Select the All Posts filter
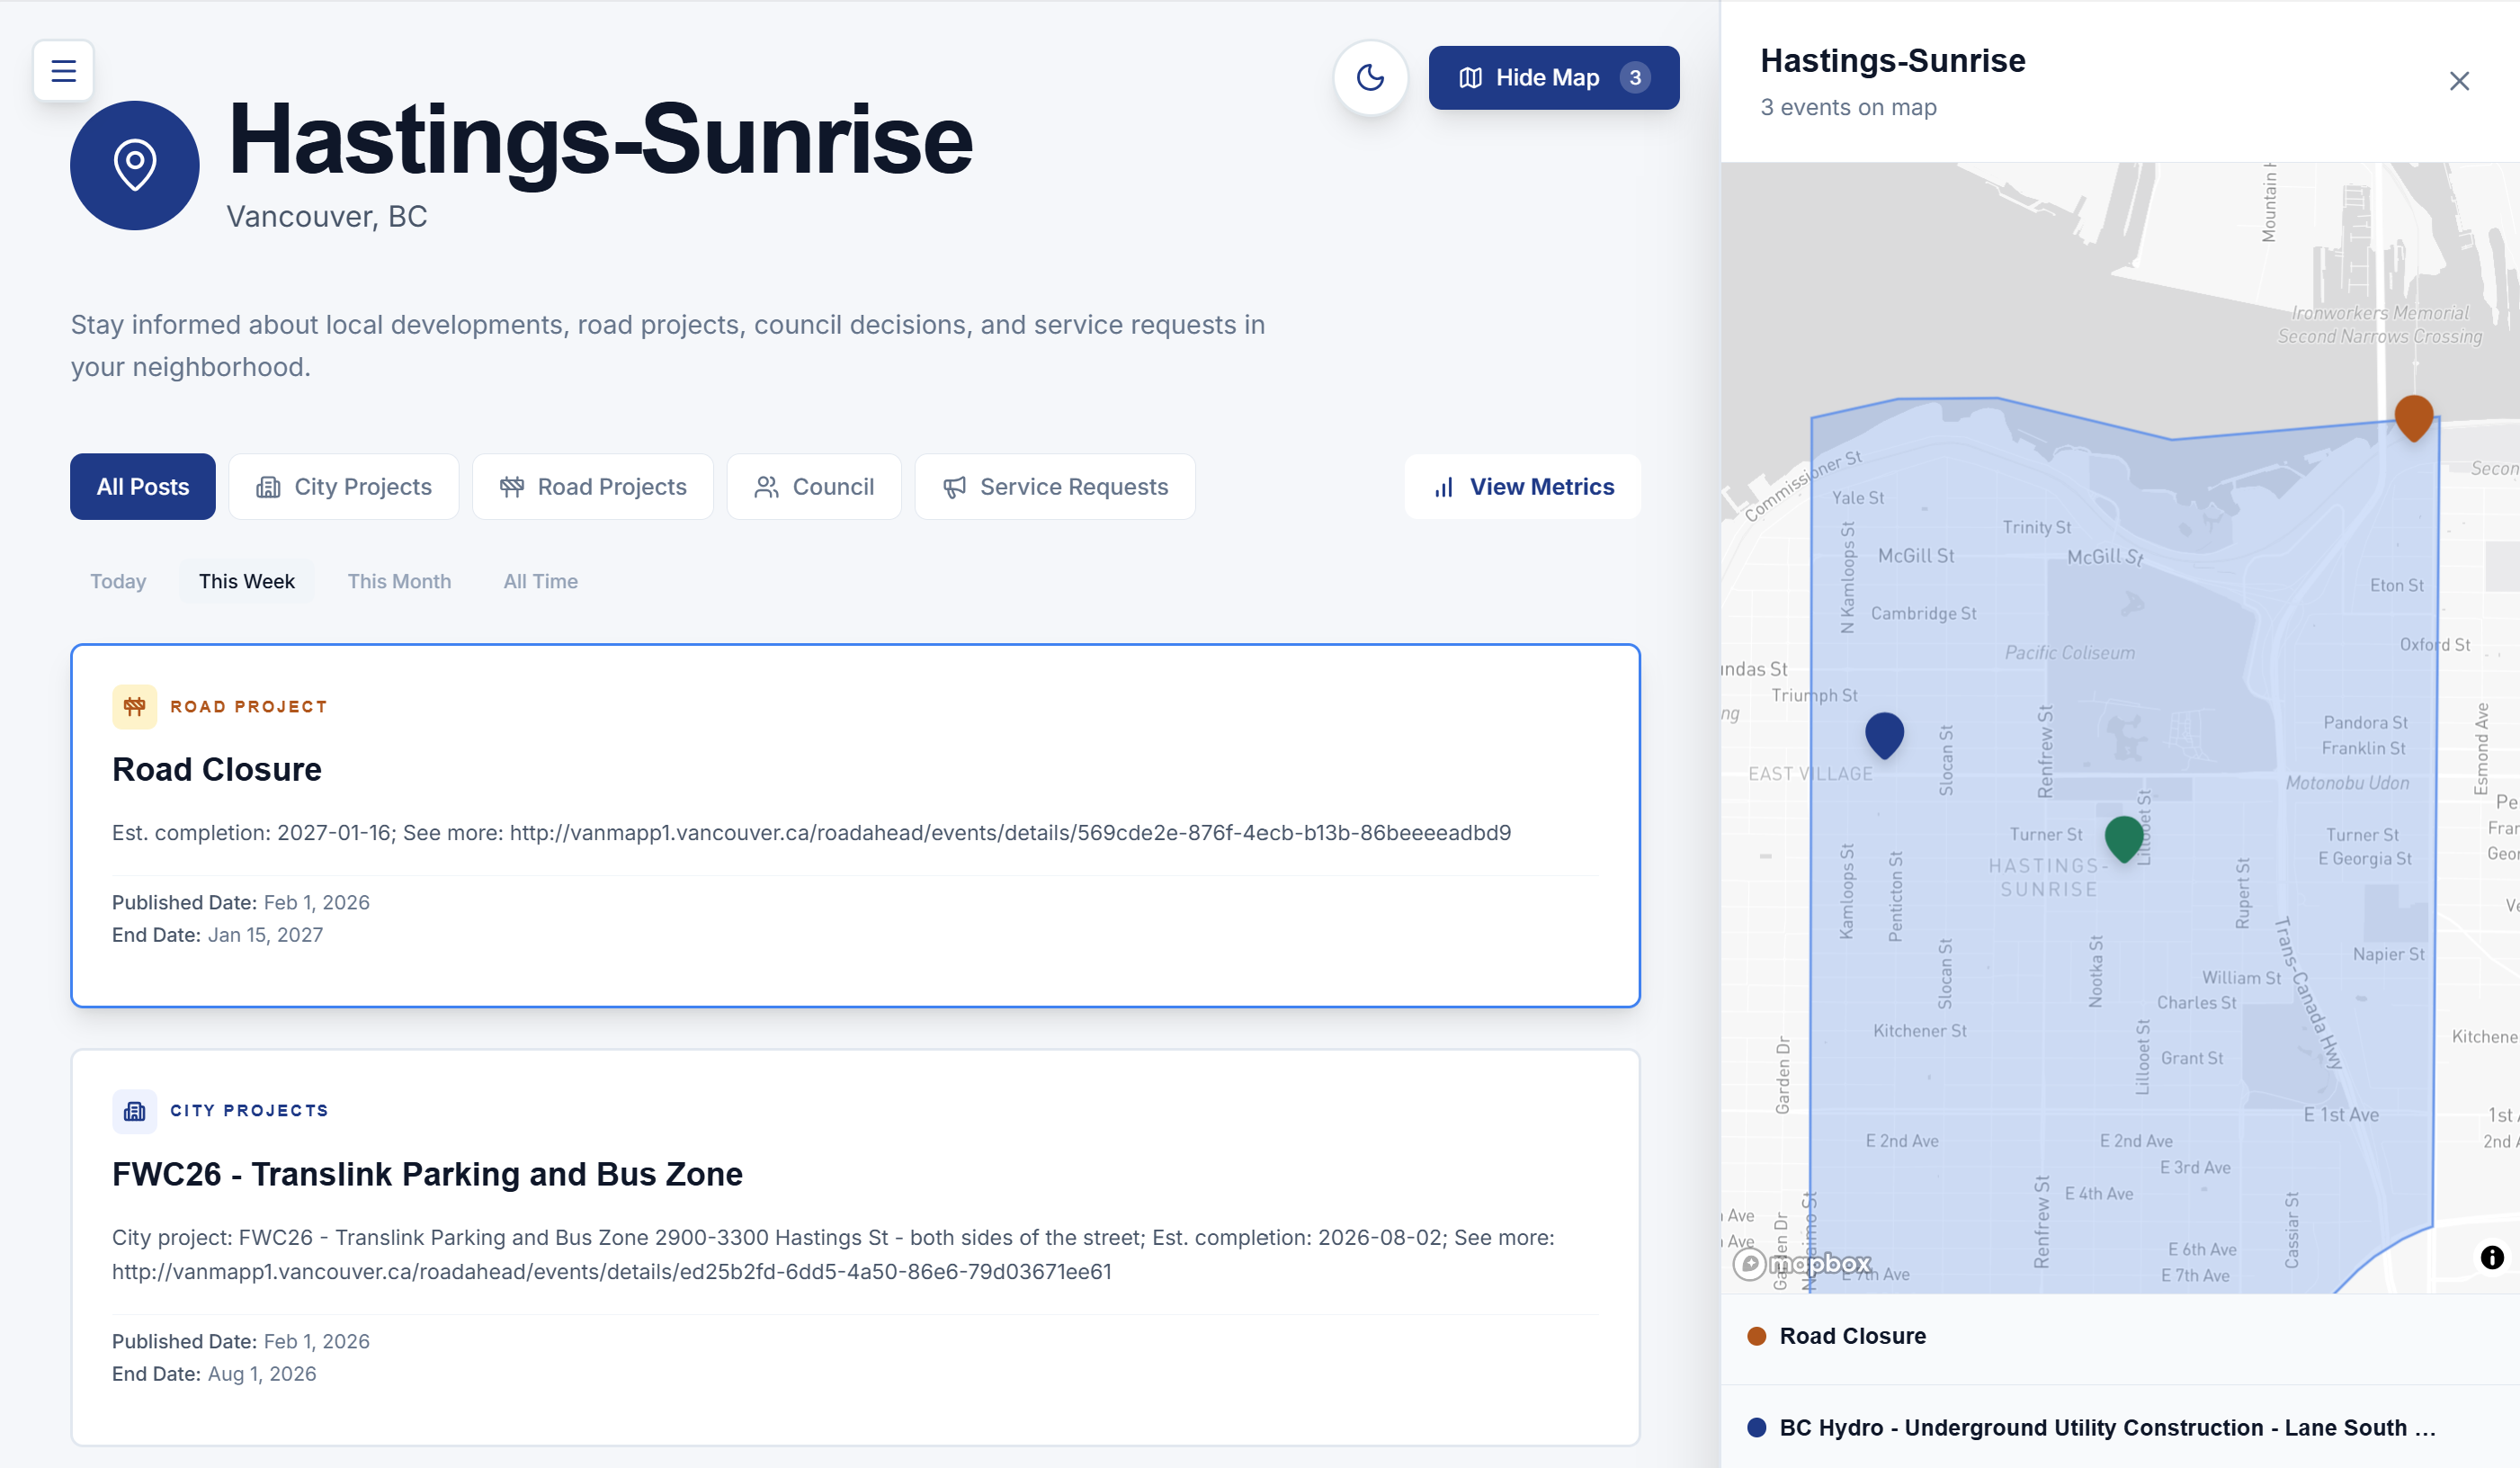 pos(142,486)
